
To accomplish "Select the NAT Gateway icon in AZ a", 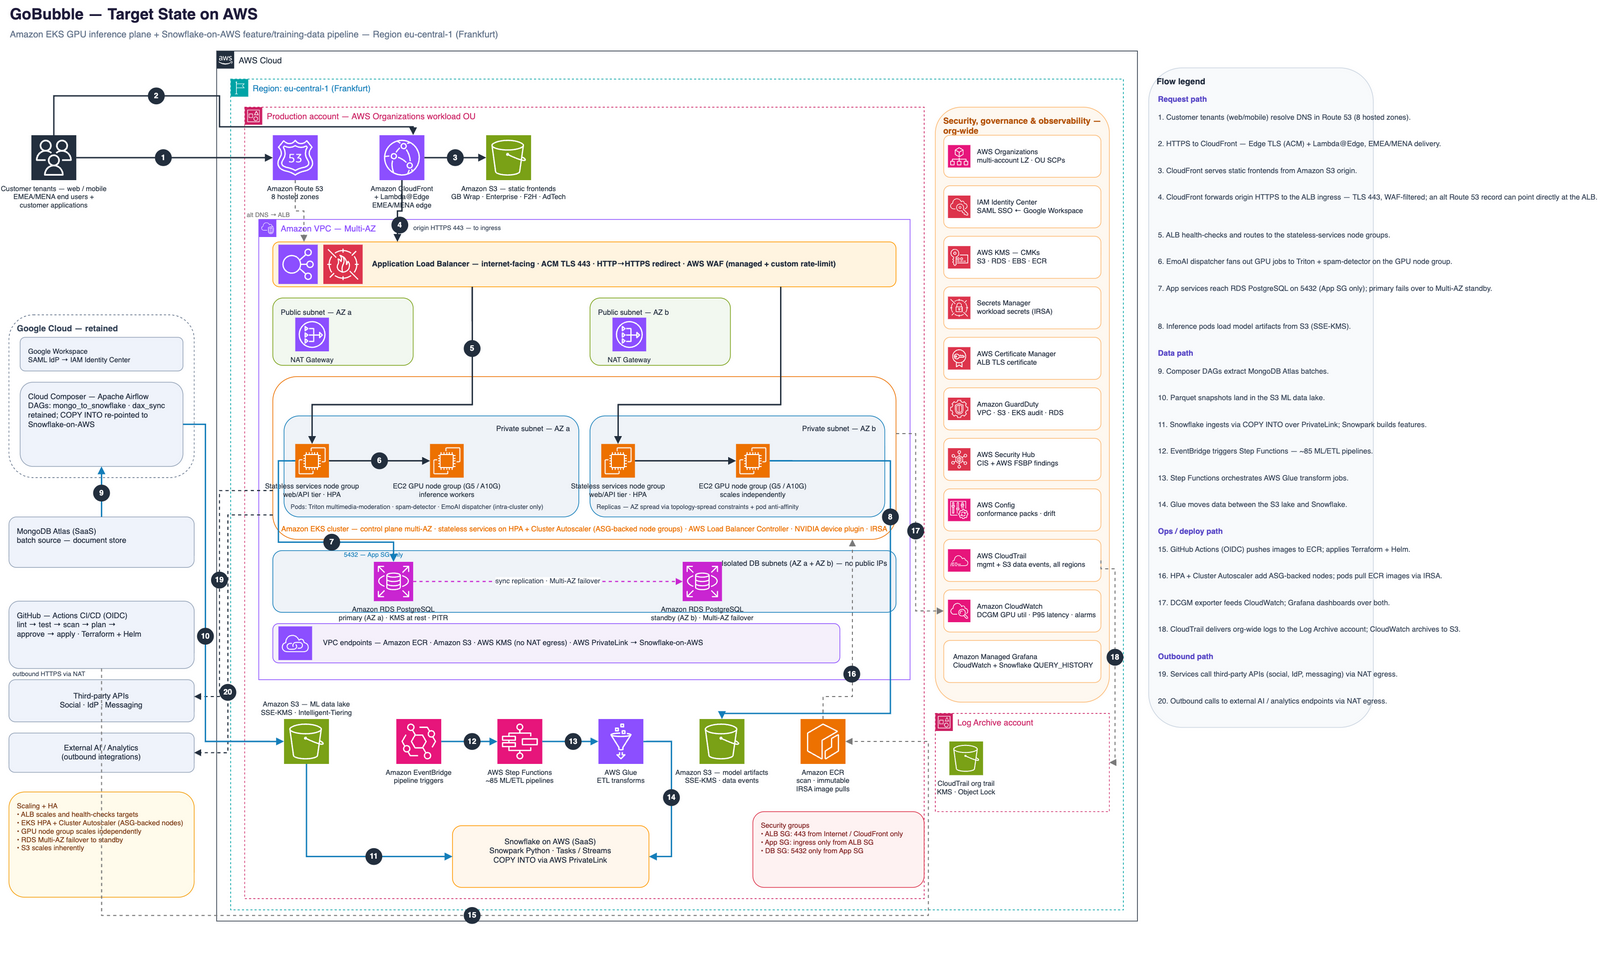I will (312, 335).
